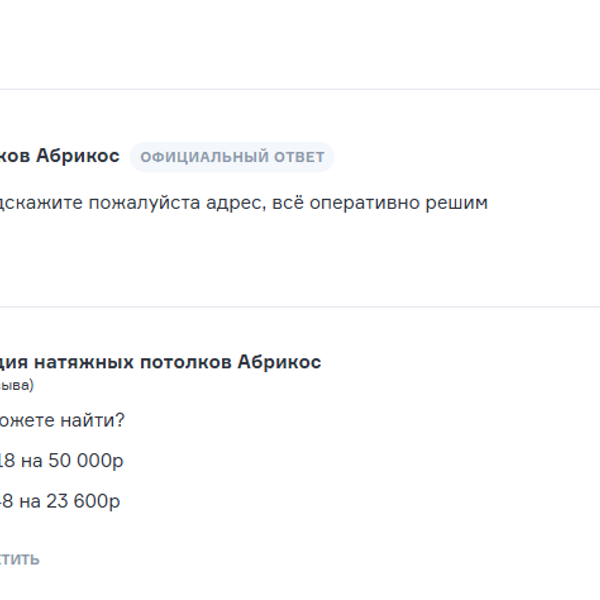
Task: Click the divider line above the official reply
Action: click(300, 90)
